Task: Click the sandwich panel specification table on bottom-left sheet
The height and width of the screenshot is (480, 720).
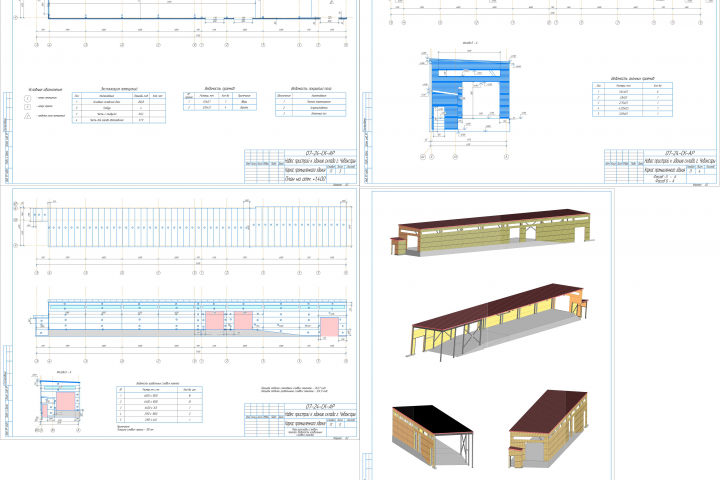Action: tap(159, 404)
